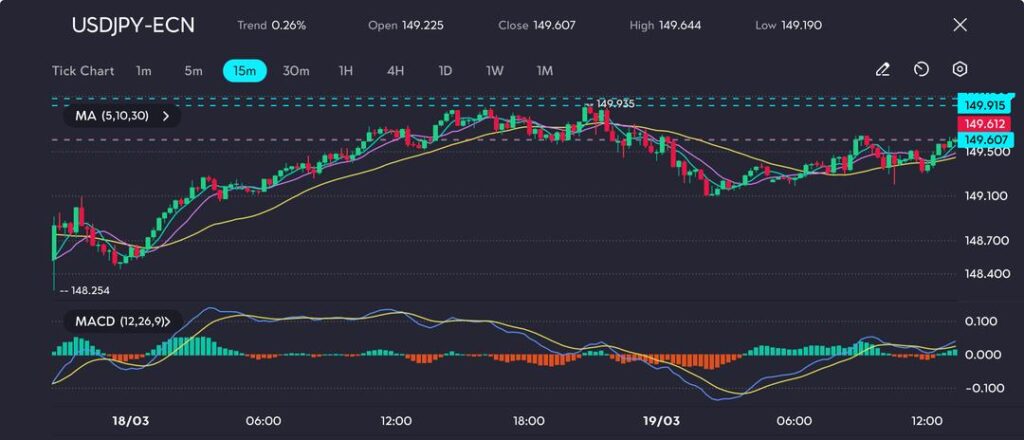The width and height of the screenshot is (1024, 440).
Task: Click the red 149.612 price tag
Action: [x=982, y=123]
